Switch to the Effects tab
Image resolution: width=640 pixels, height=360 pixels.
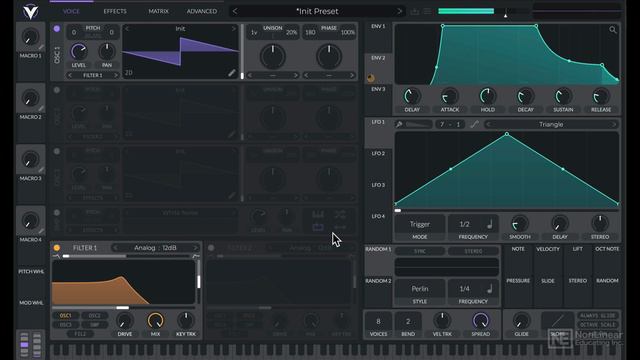[115, 11]
